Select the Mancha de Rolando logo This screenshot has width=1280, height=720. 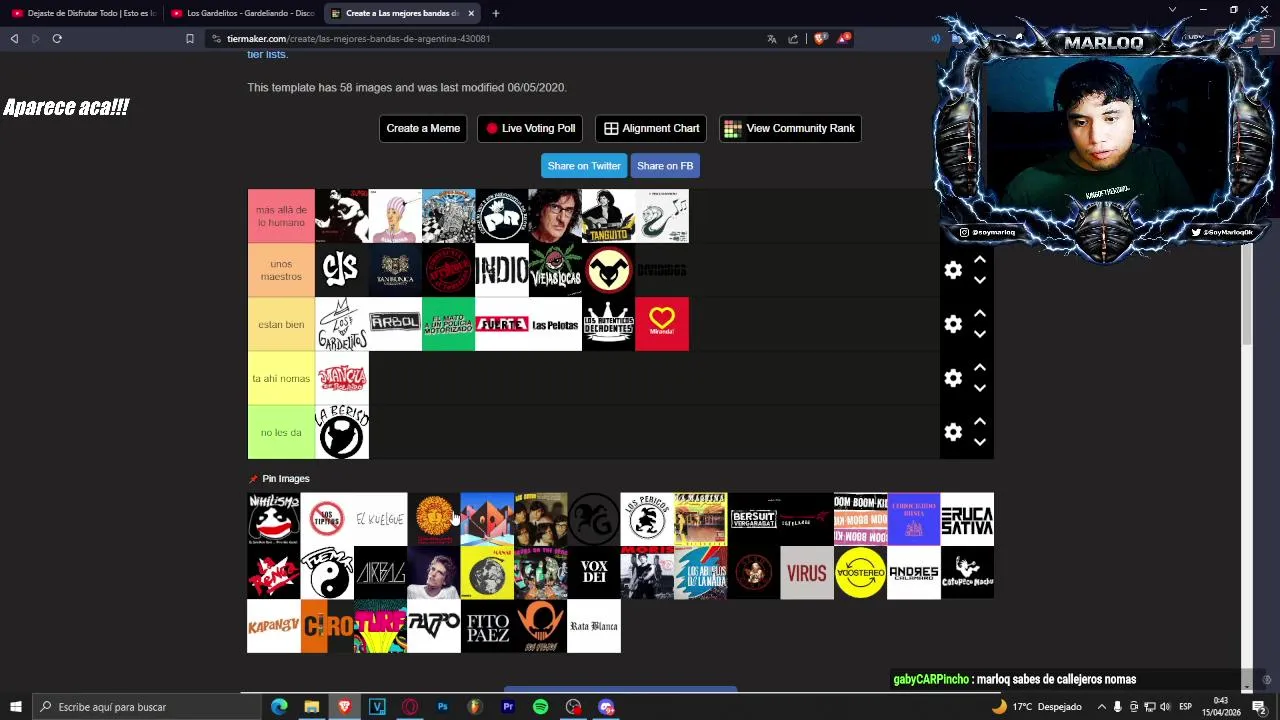pyautogui.click(x=341, y=378)
